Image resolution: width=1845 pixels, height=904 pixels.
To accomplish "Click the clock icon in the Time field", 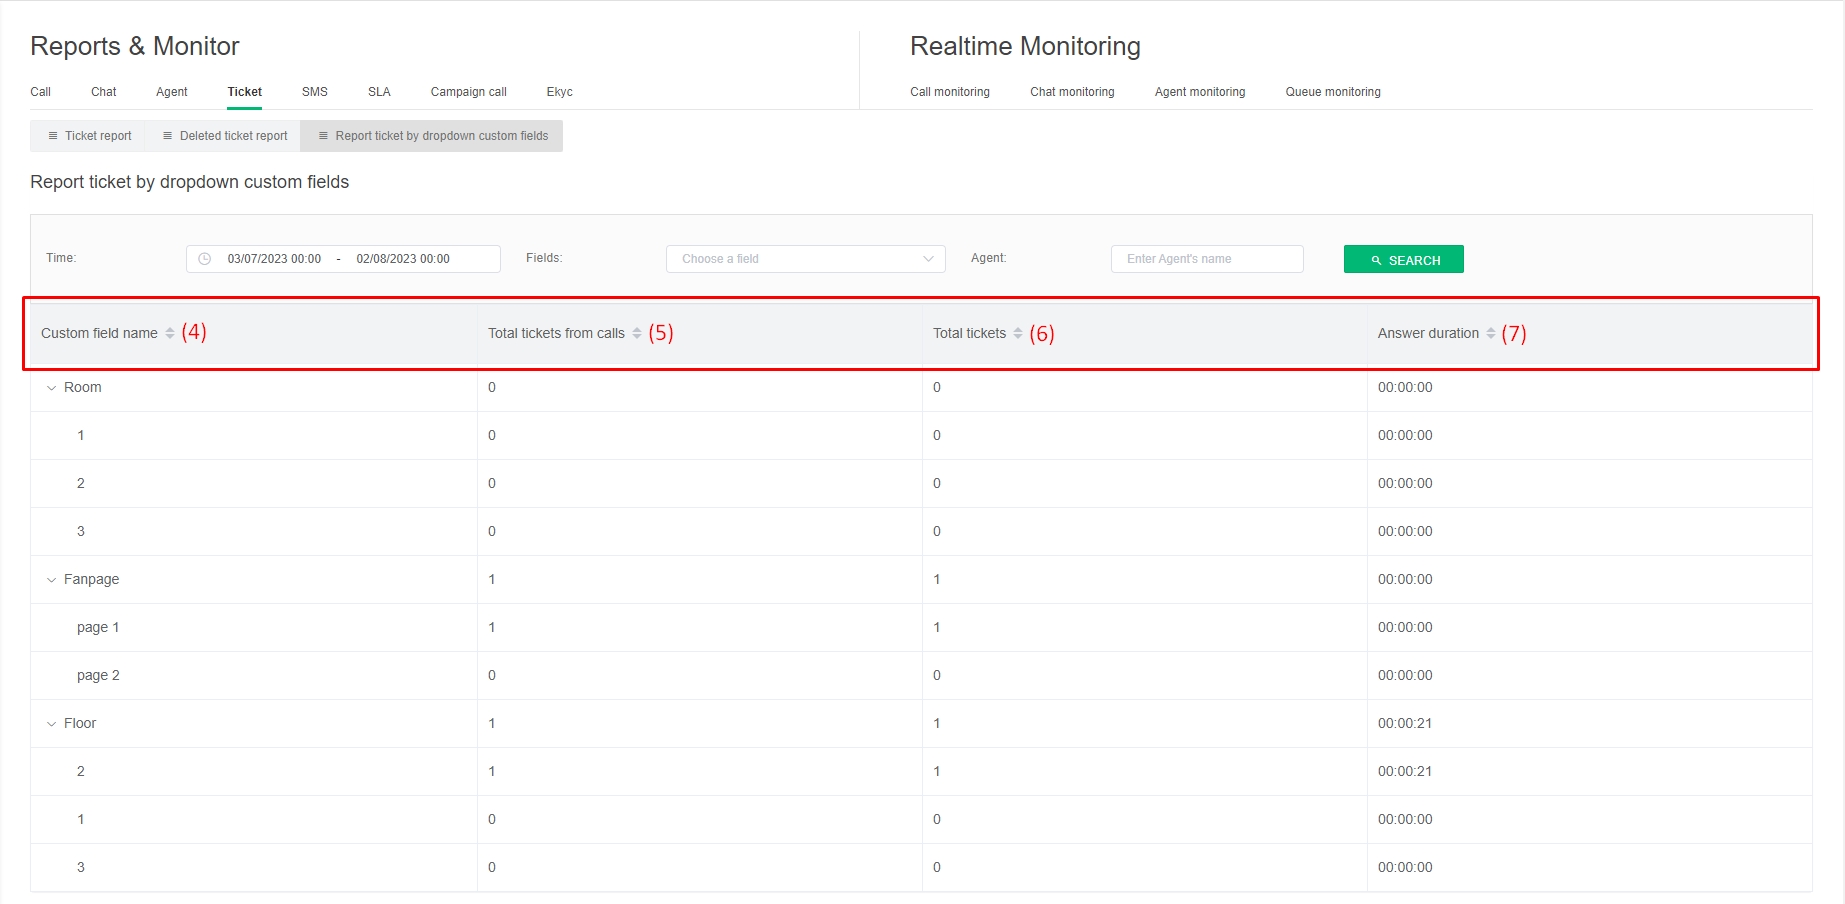I will click(x=205, y=259).
